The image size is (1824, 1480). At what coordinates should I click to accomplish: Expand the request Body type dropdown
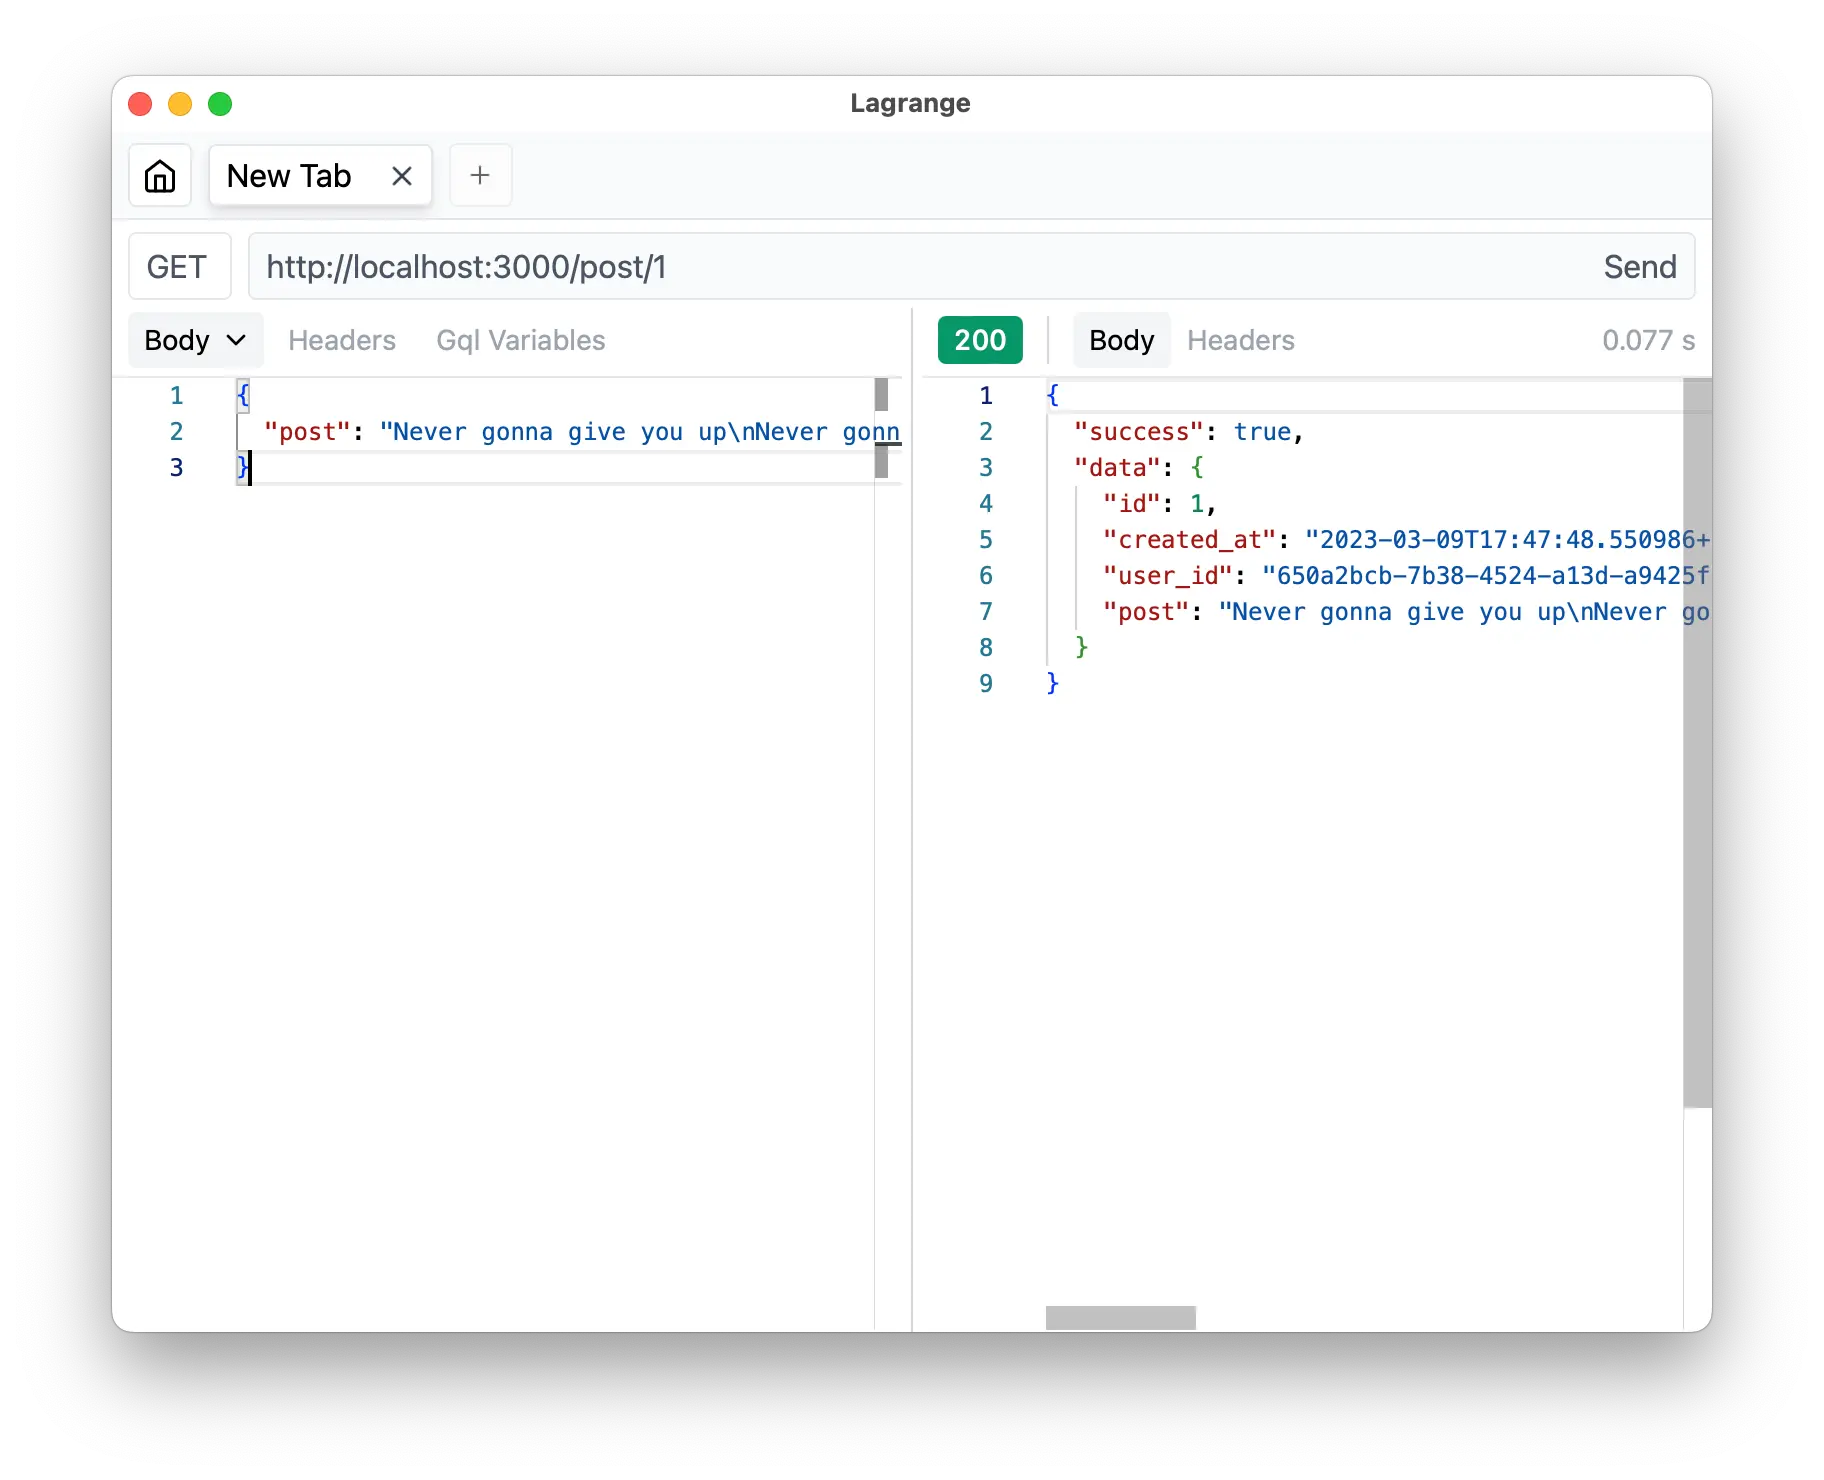[x=195, y=340]
